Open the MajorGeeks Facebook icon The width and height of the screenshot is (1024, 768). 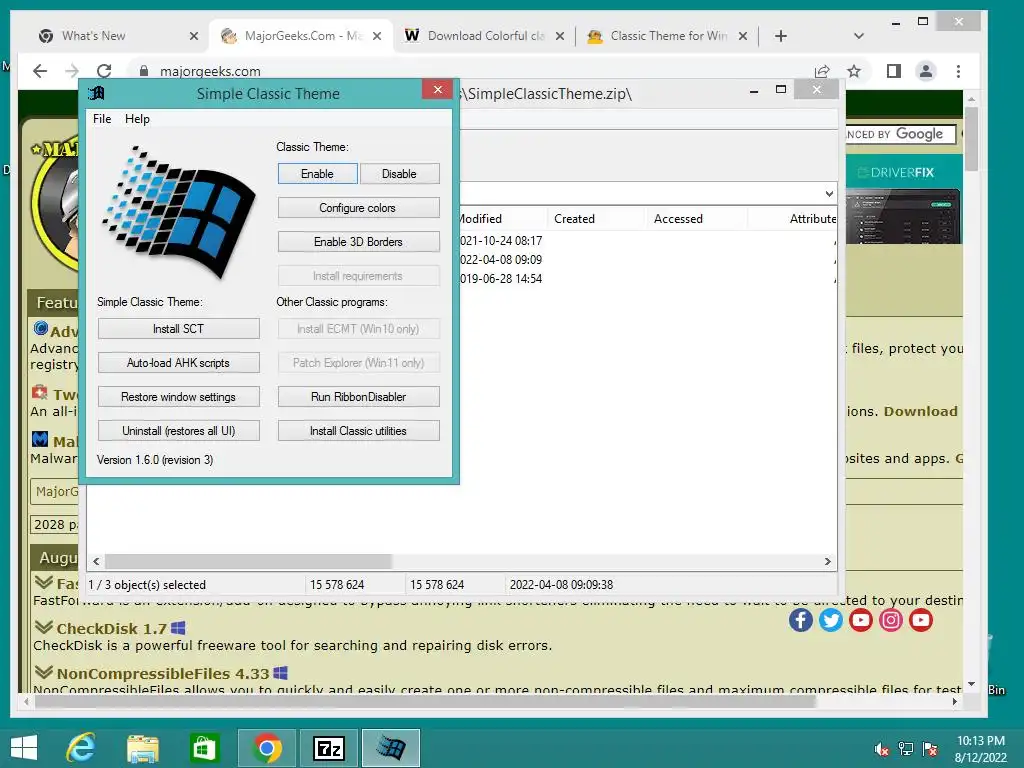click(801, 620)
